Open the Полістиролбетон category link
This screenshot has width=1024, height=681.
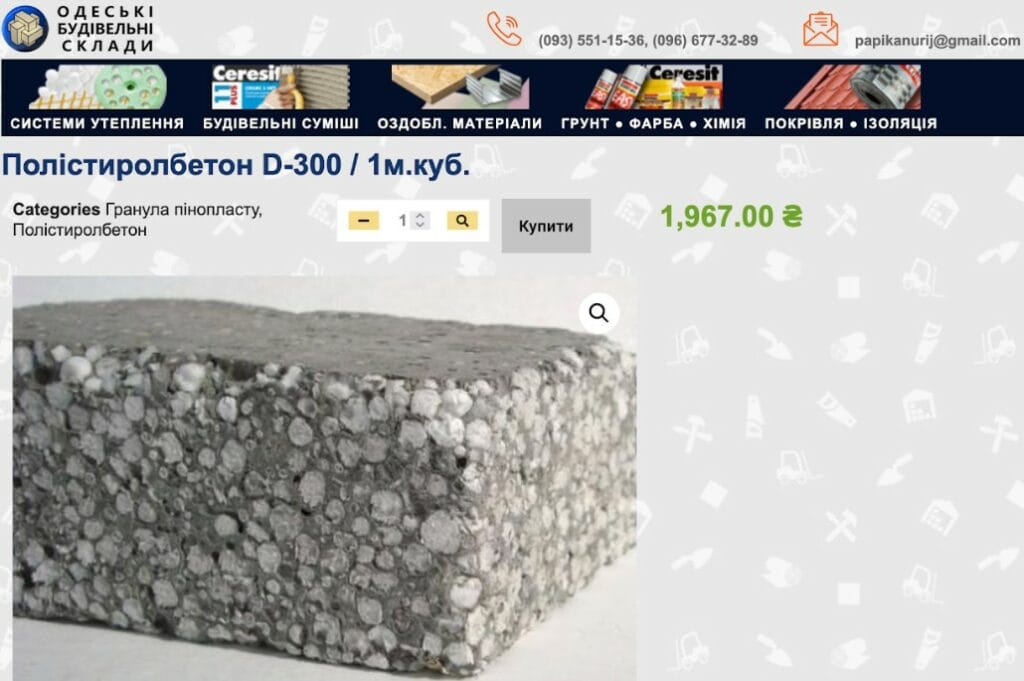80,230
